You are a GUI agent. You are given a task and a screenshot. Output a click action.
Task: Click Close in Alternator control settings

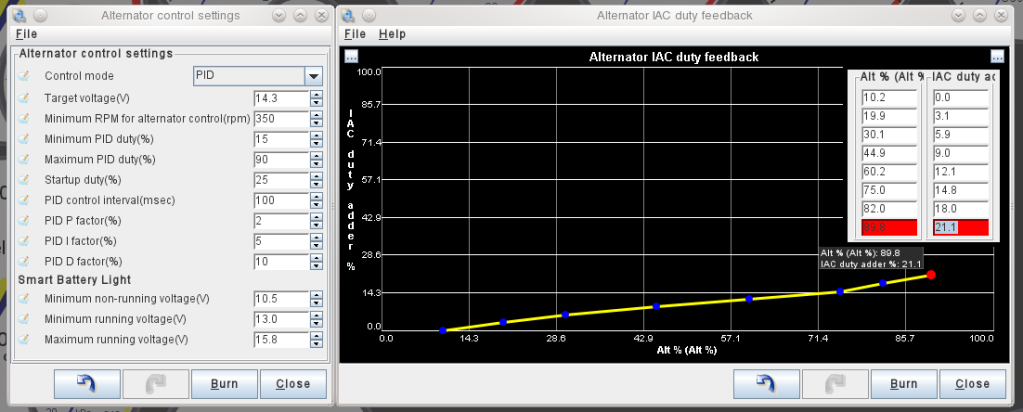(x=293, y=384)
